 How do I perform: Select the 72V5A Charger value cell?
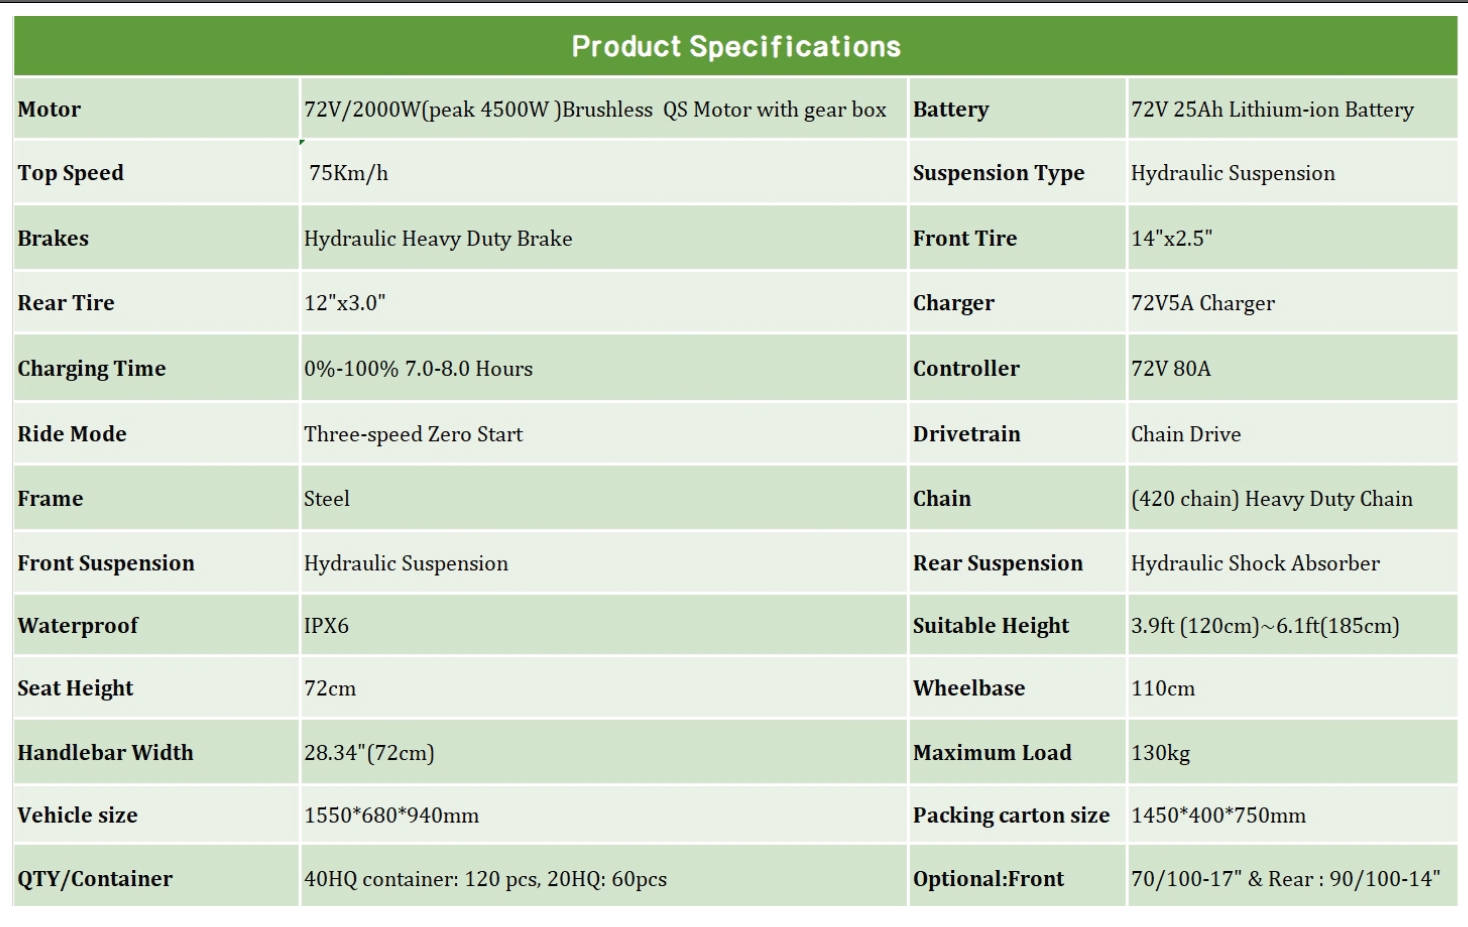pyautogui.click(x=1203, y=303)
